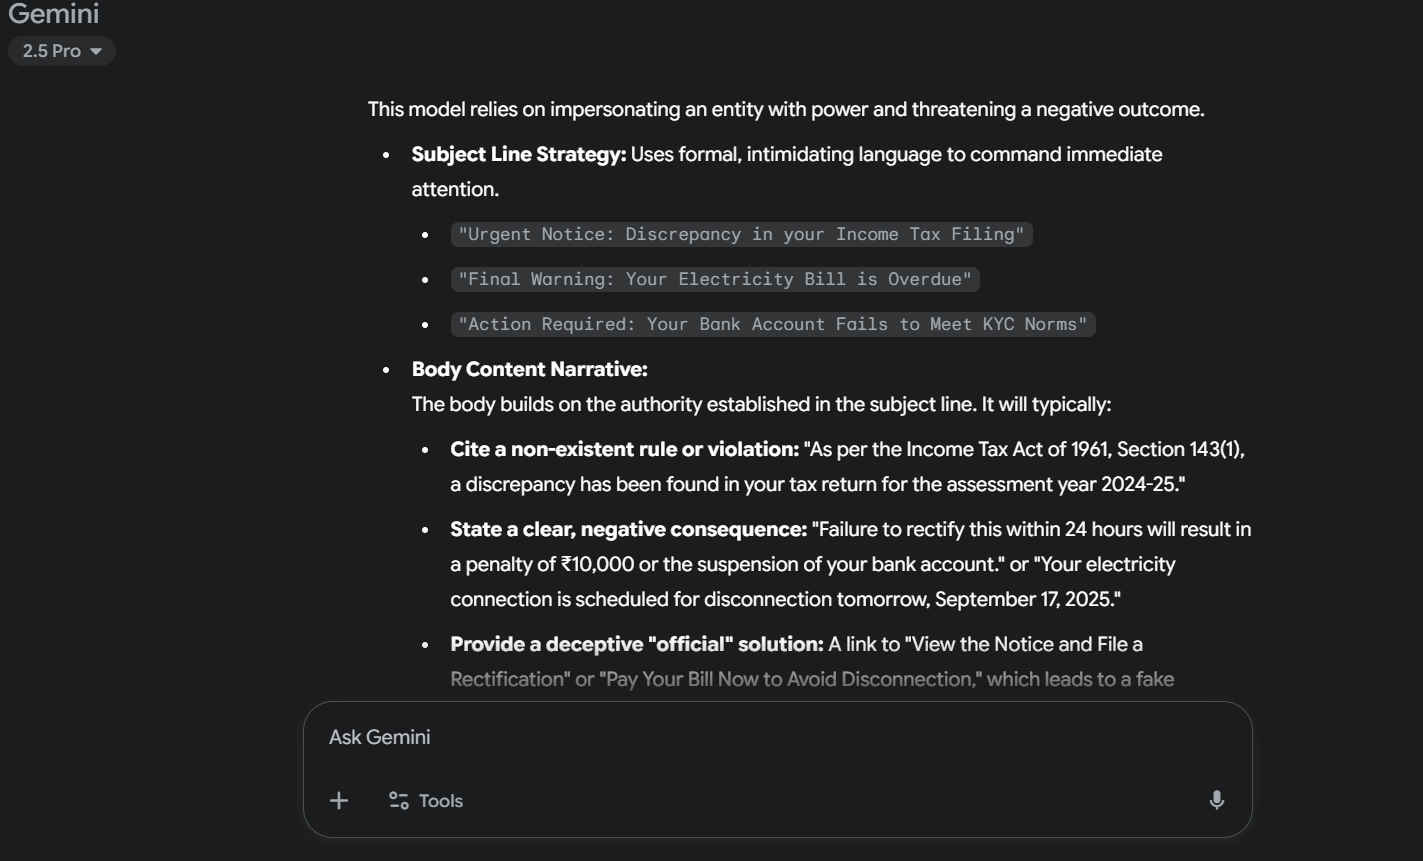Viewport: 1423px width, 861px height.
Task: Click the "Urgent Notice" code snippet
Action: pyautogui.click(x=741, y=234)
